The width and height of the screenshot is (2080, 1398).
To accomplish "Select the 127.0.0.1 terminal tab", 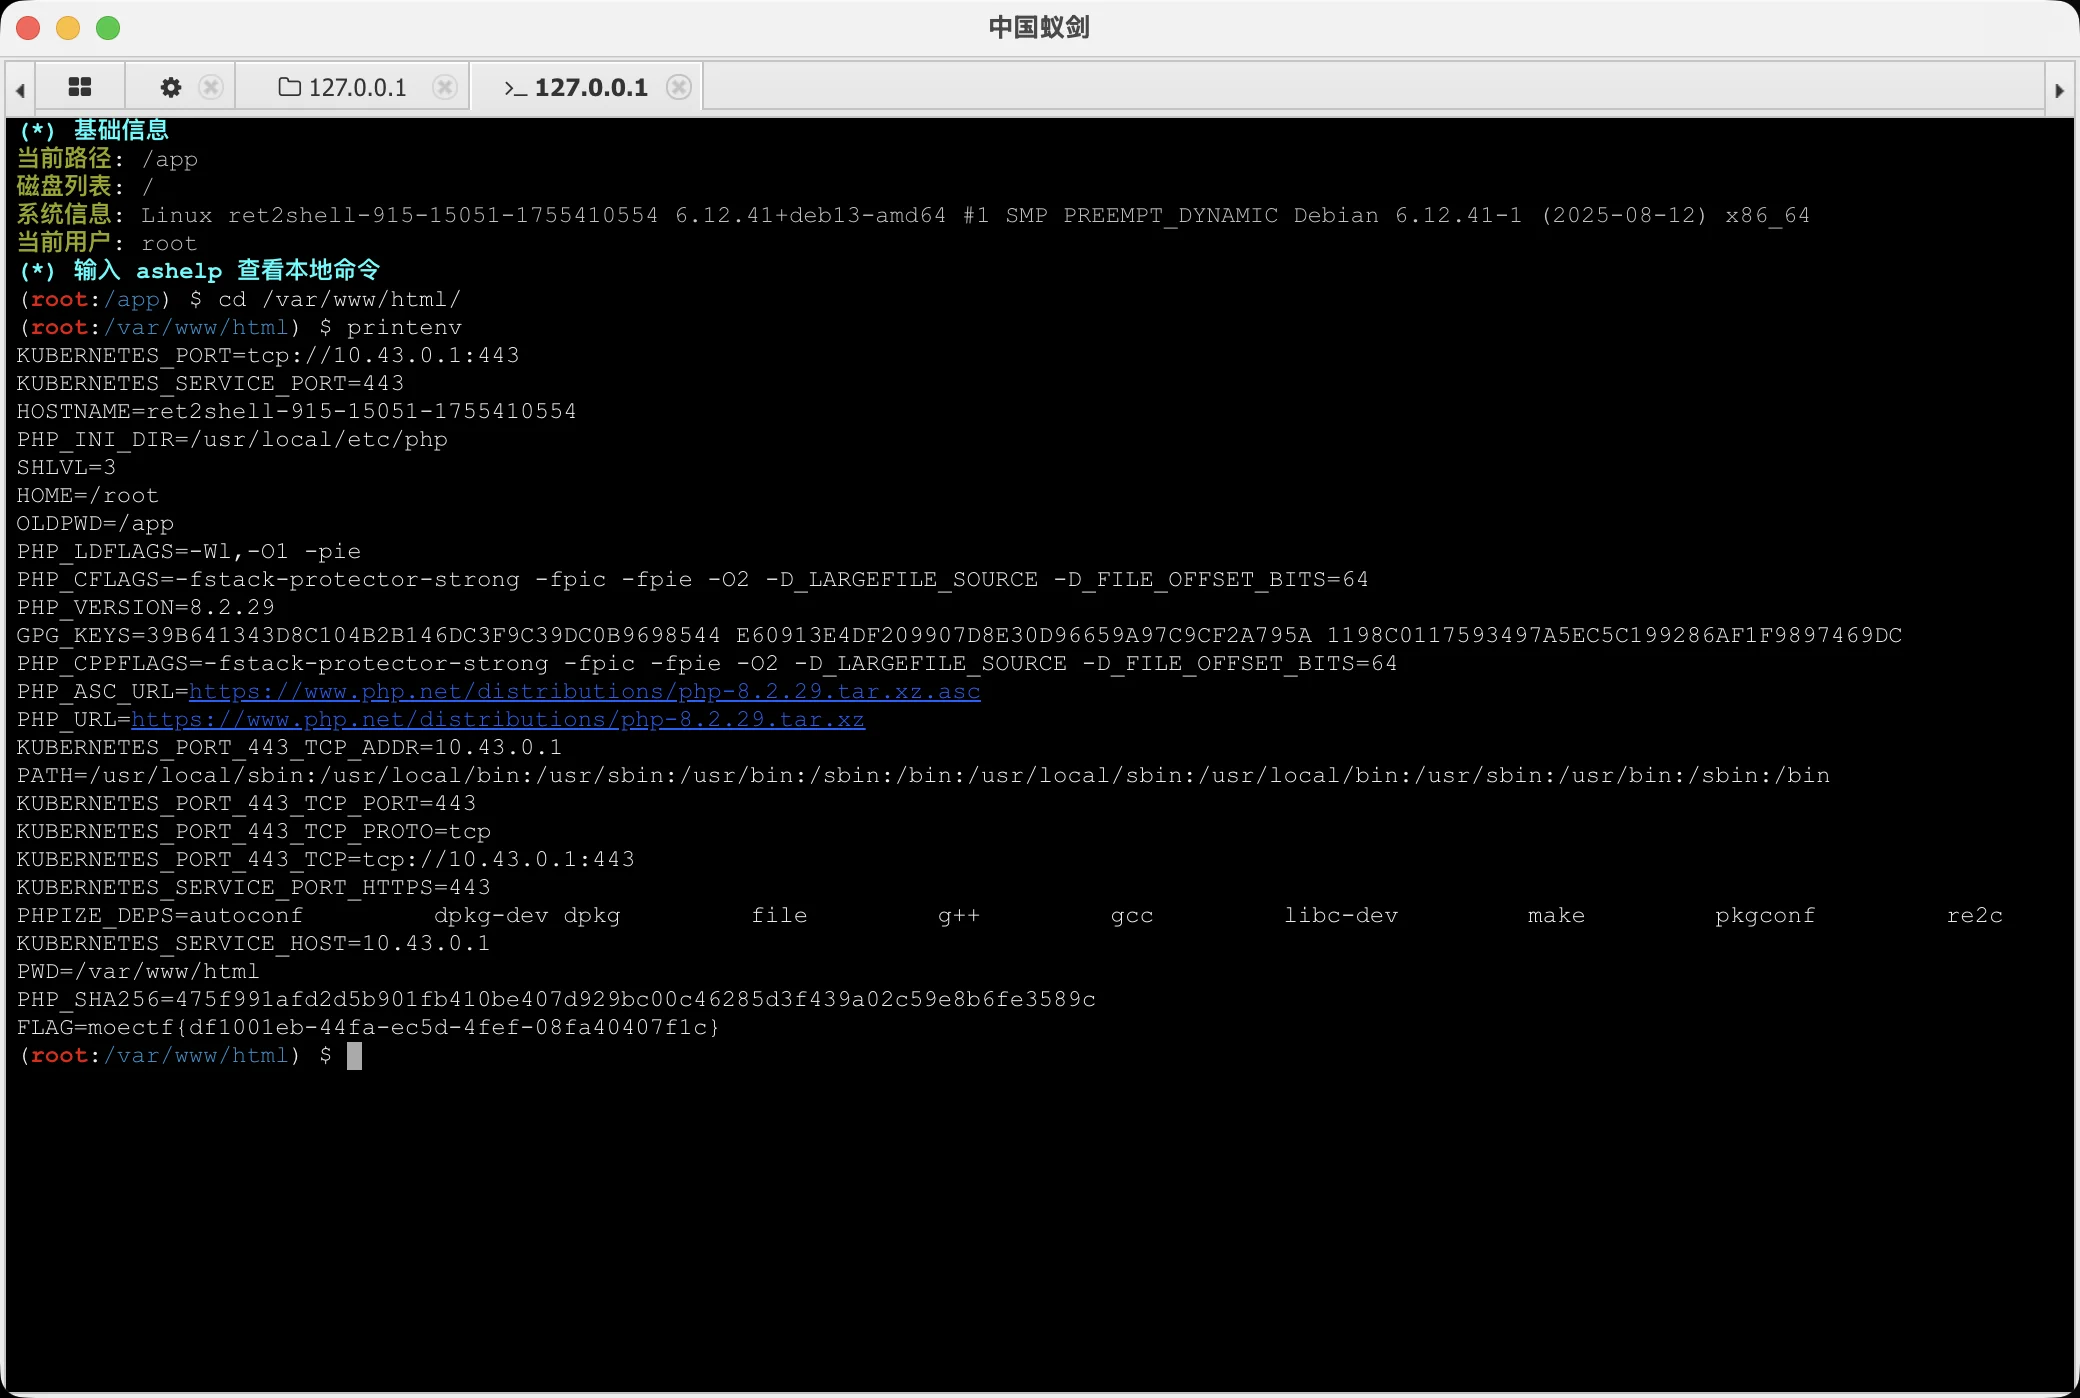I will pos(590,87).
